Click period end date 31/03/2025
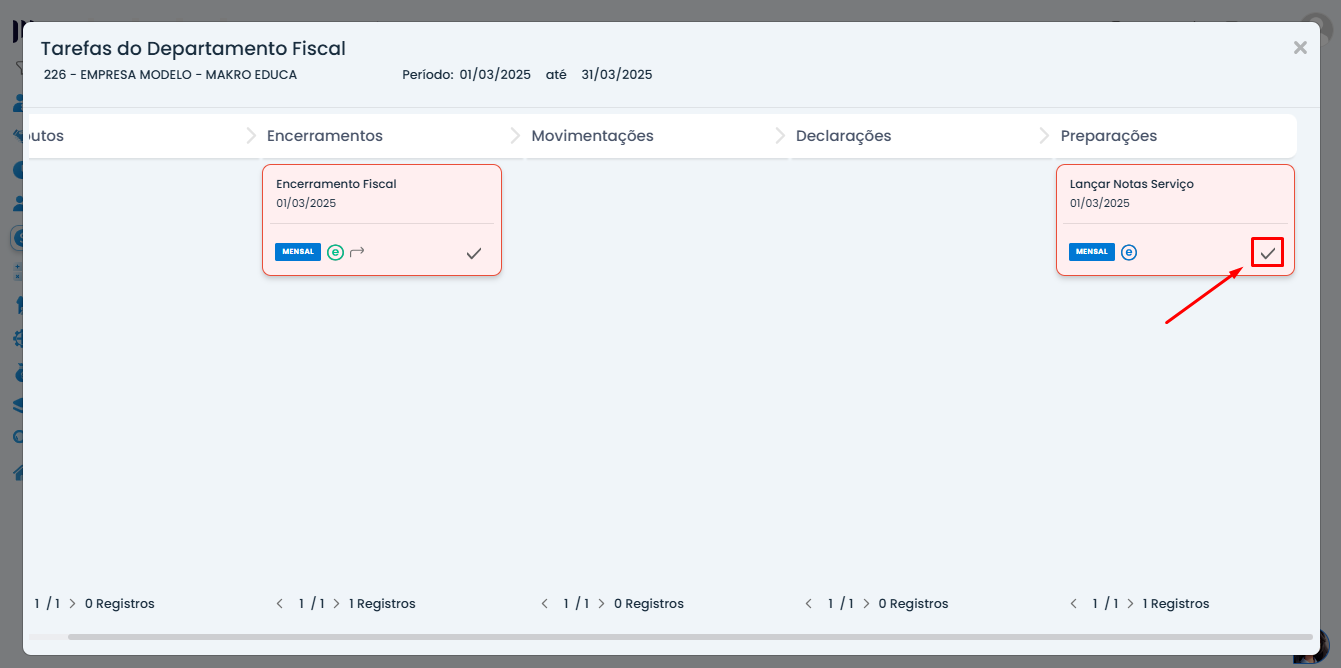 (617, 75)
